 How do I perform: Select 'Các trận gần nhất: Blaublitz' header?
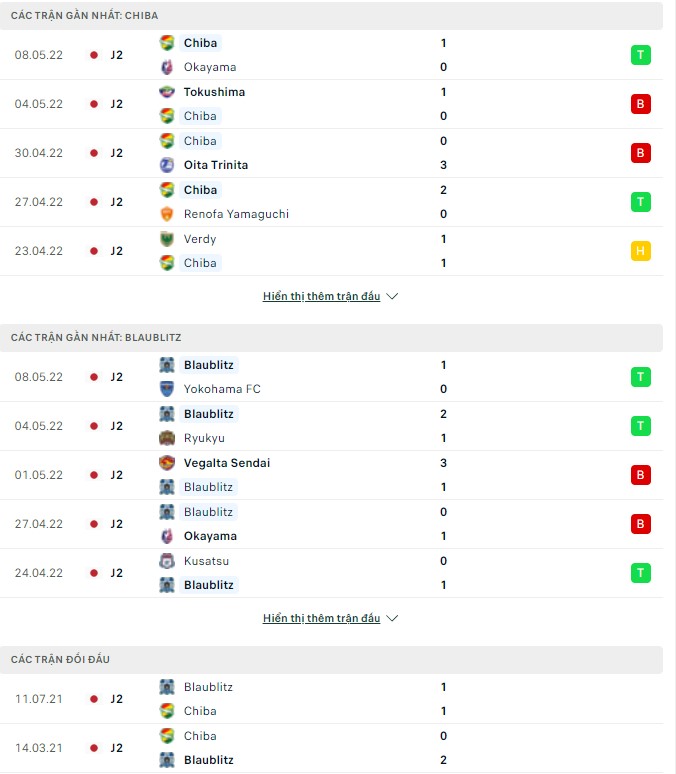click(96, 338)
